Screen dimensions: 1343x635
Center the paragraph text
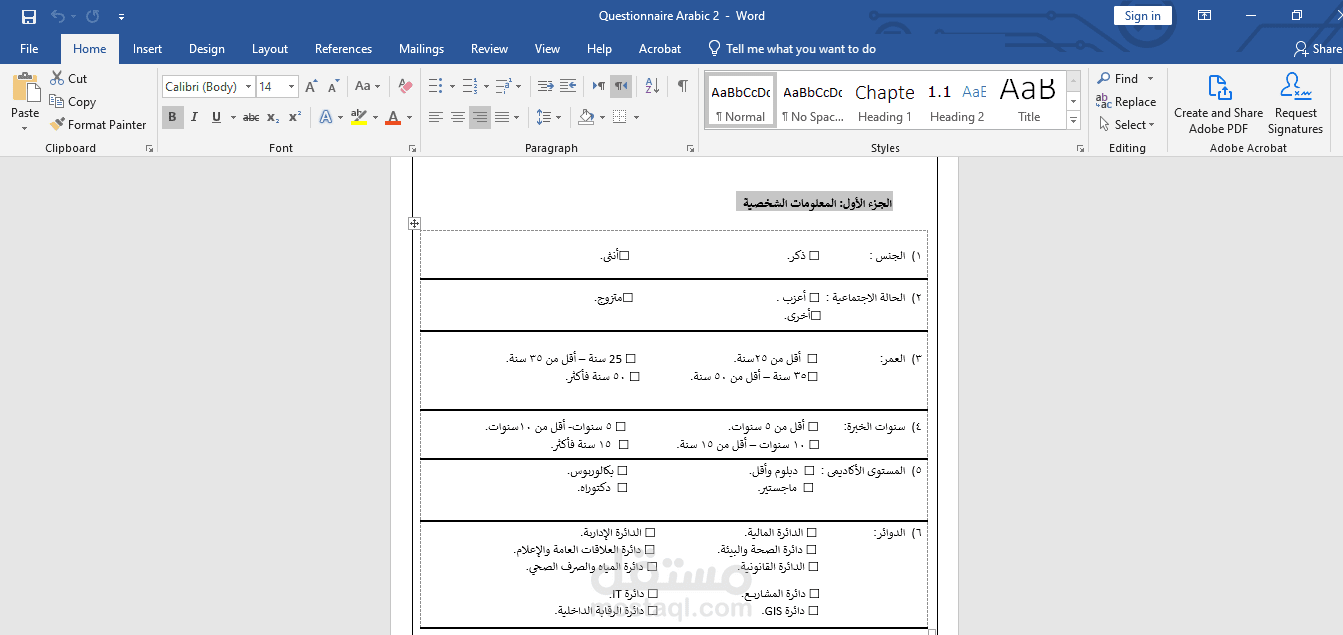click(458, 117)
